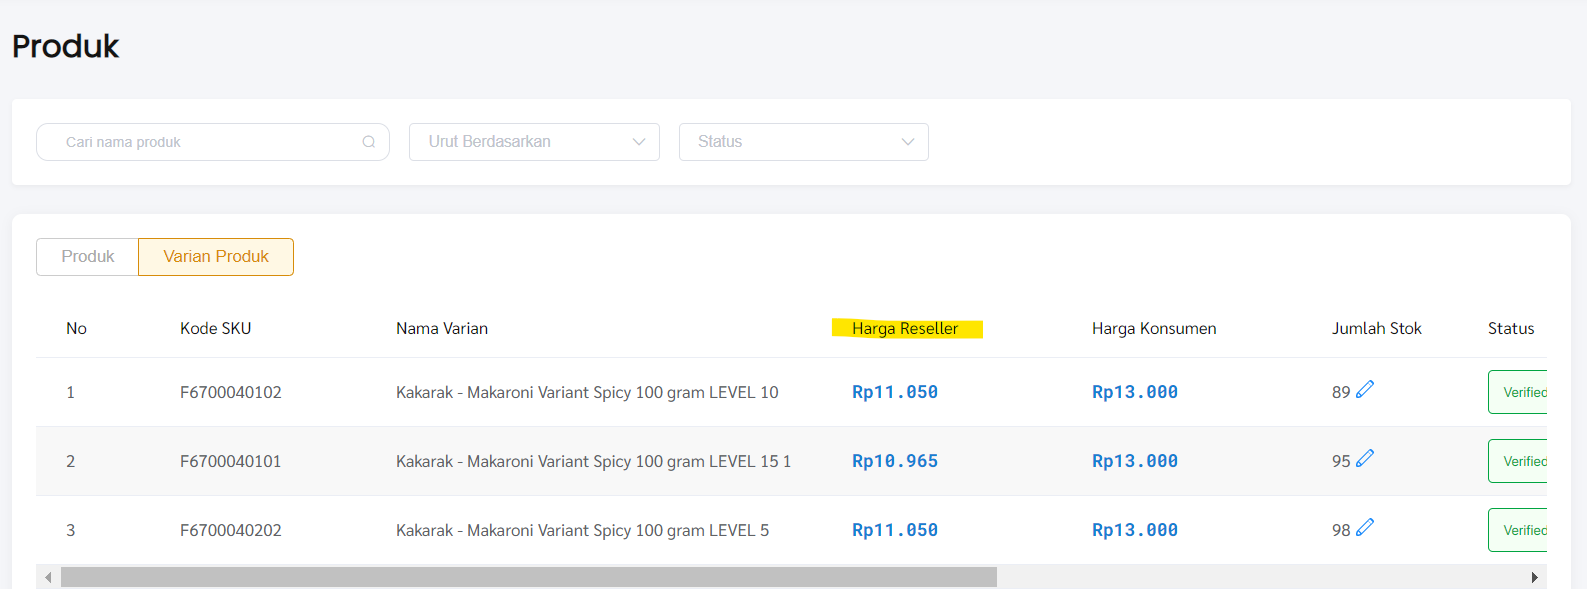1587x589 pixels.
Task: Expand the chevron on the Urut Berdasarkan box
Action: tap(639, 142)
